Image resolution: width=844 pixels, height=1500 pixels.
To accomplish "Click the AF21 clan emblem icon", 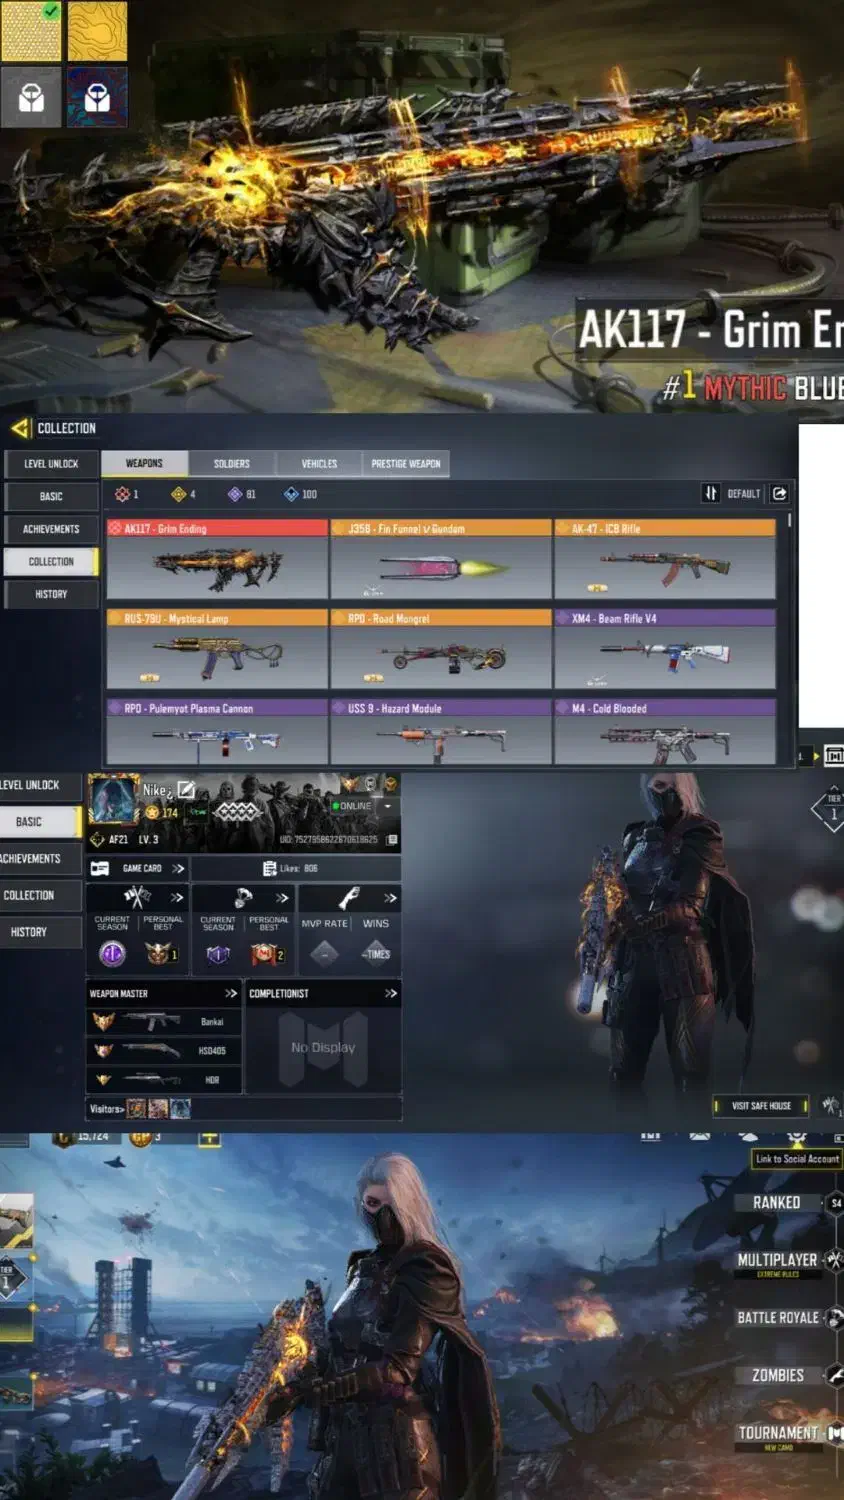I will [x=97, y=839].
